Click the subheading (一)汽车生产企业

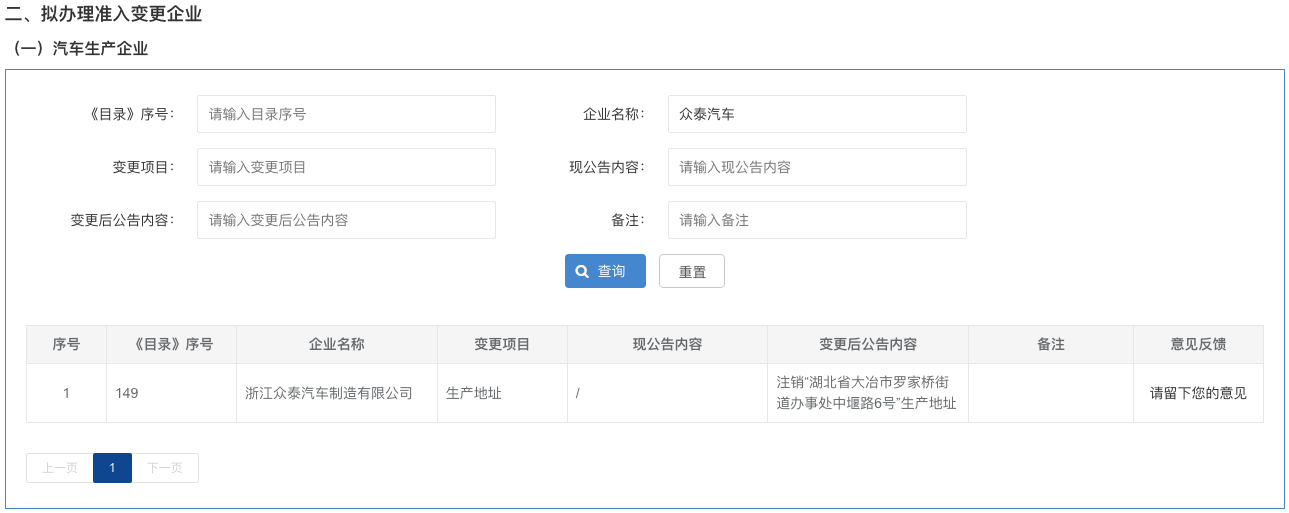point(77,48)
